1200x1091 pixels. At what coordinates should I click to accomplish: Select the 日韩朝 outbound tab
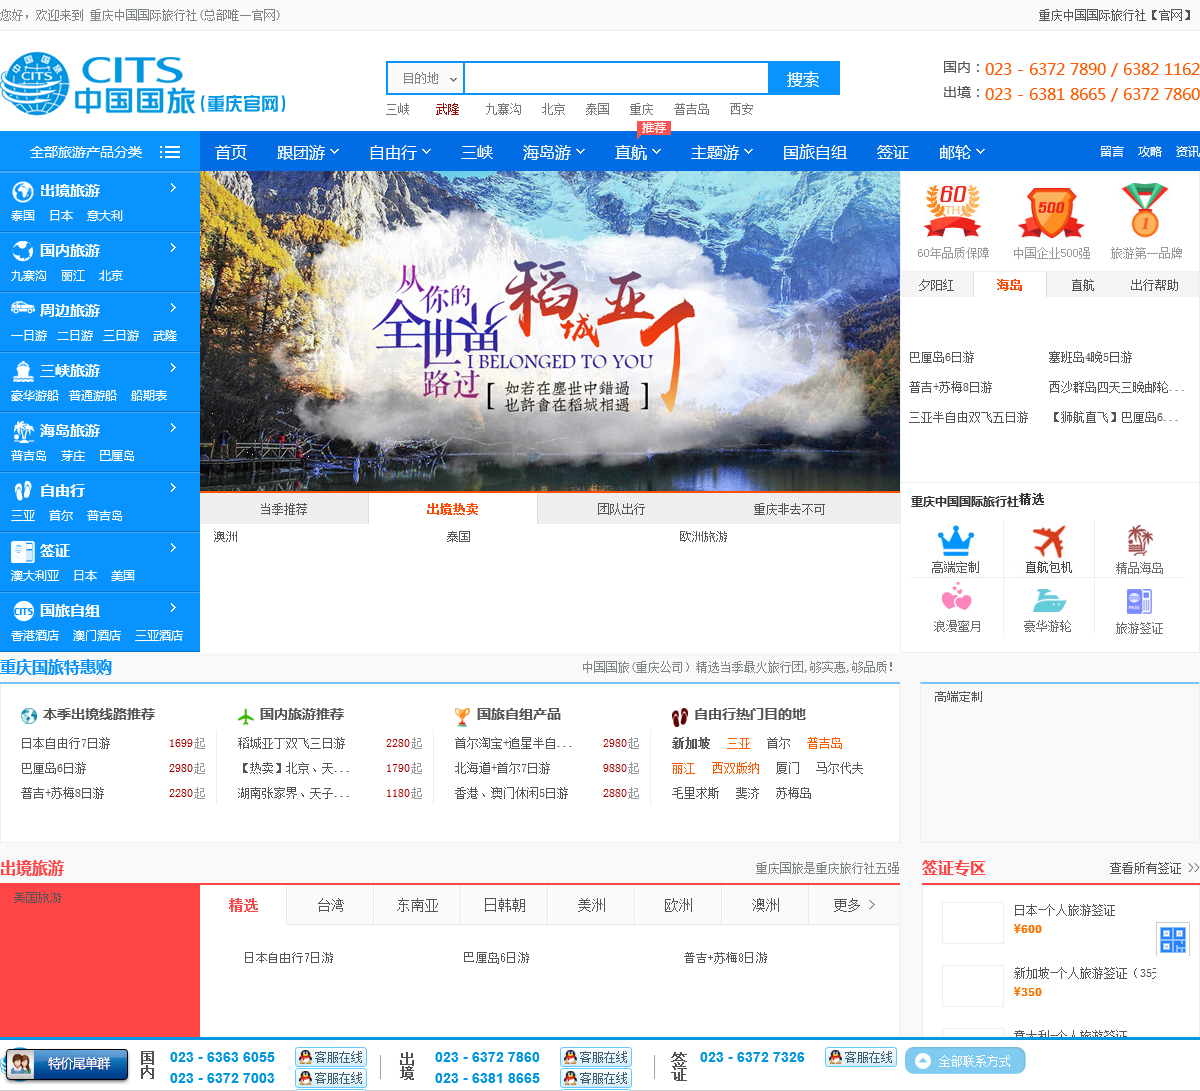[505, 905]
